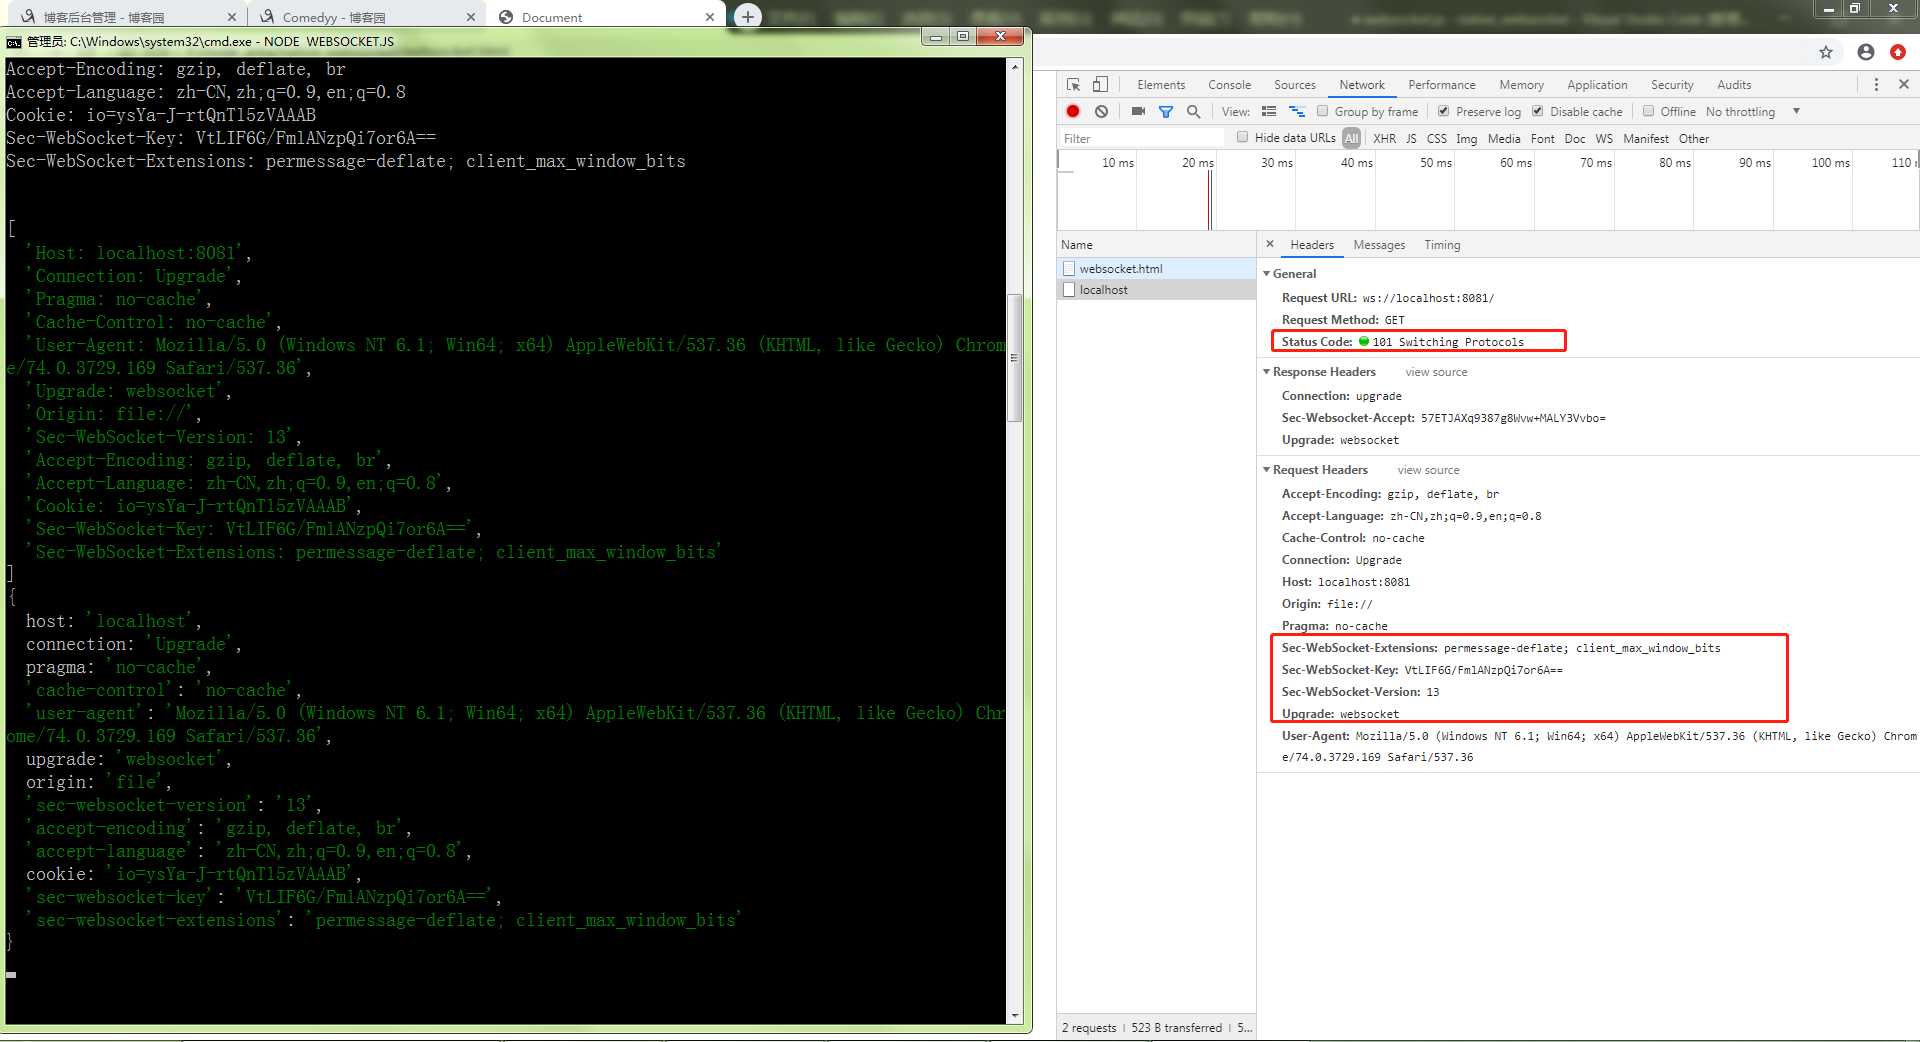The image size is (1920, 1042).
Task: Bookmark this page with the star icon
Action: (1826, 52)
